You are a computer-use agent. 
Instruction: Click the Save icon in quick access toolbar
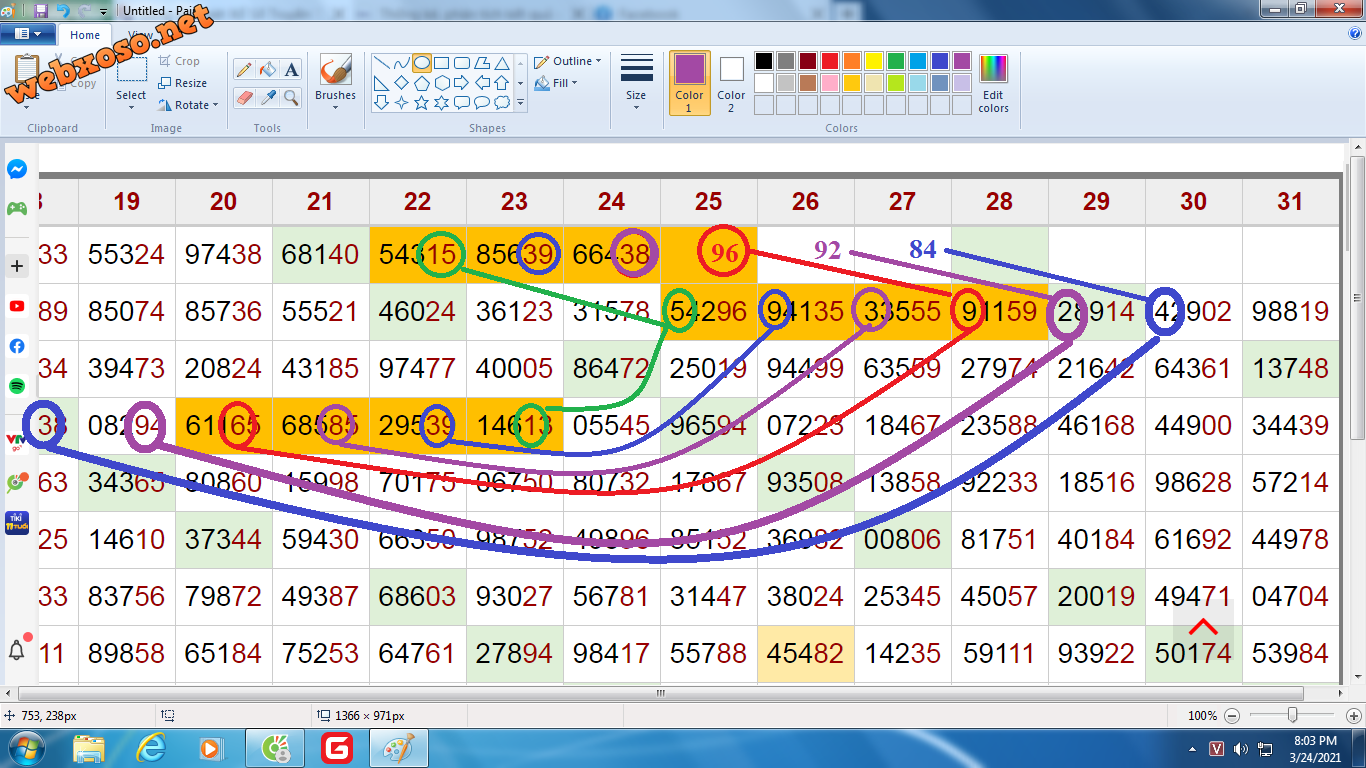40,10
